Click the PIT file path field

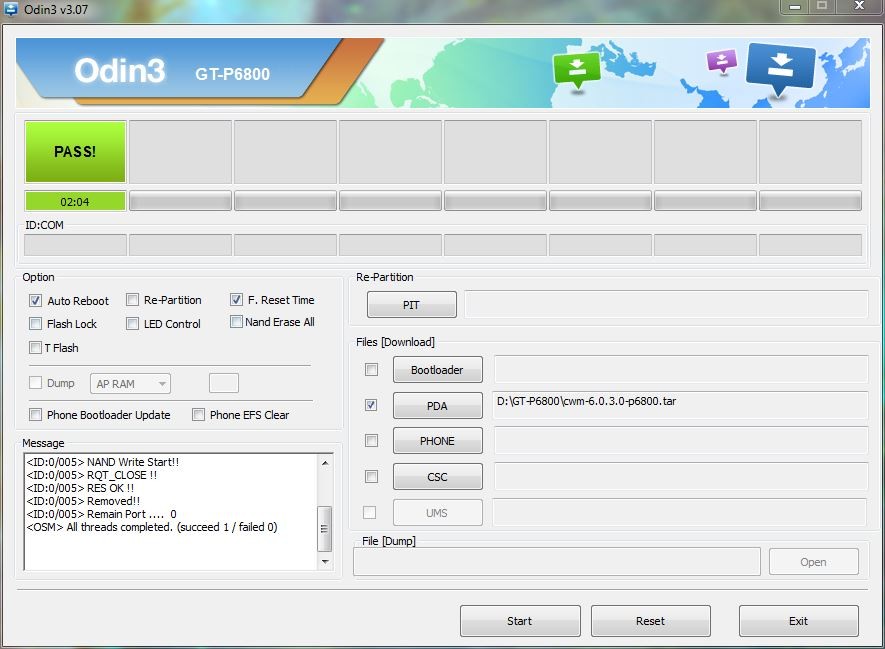coord(666,305)
